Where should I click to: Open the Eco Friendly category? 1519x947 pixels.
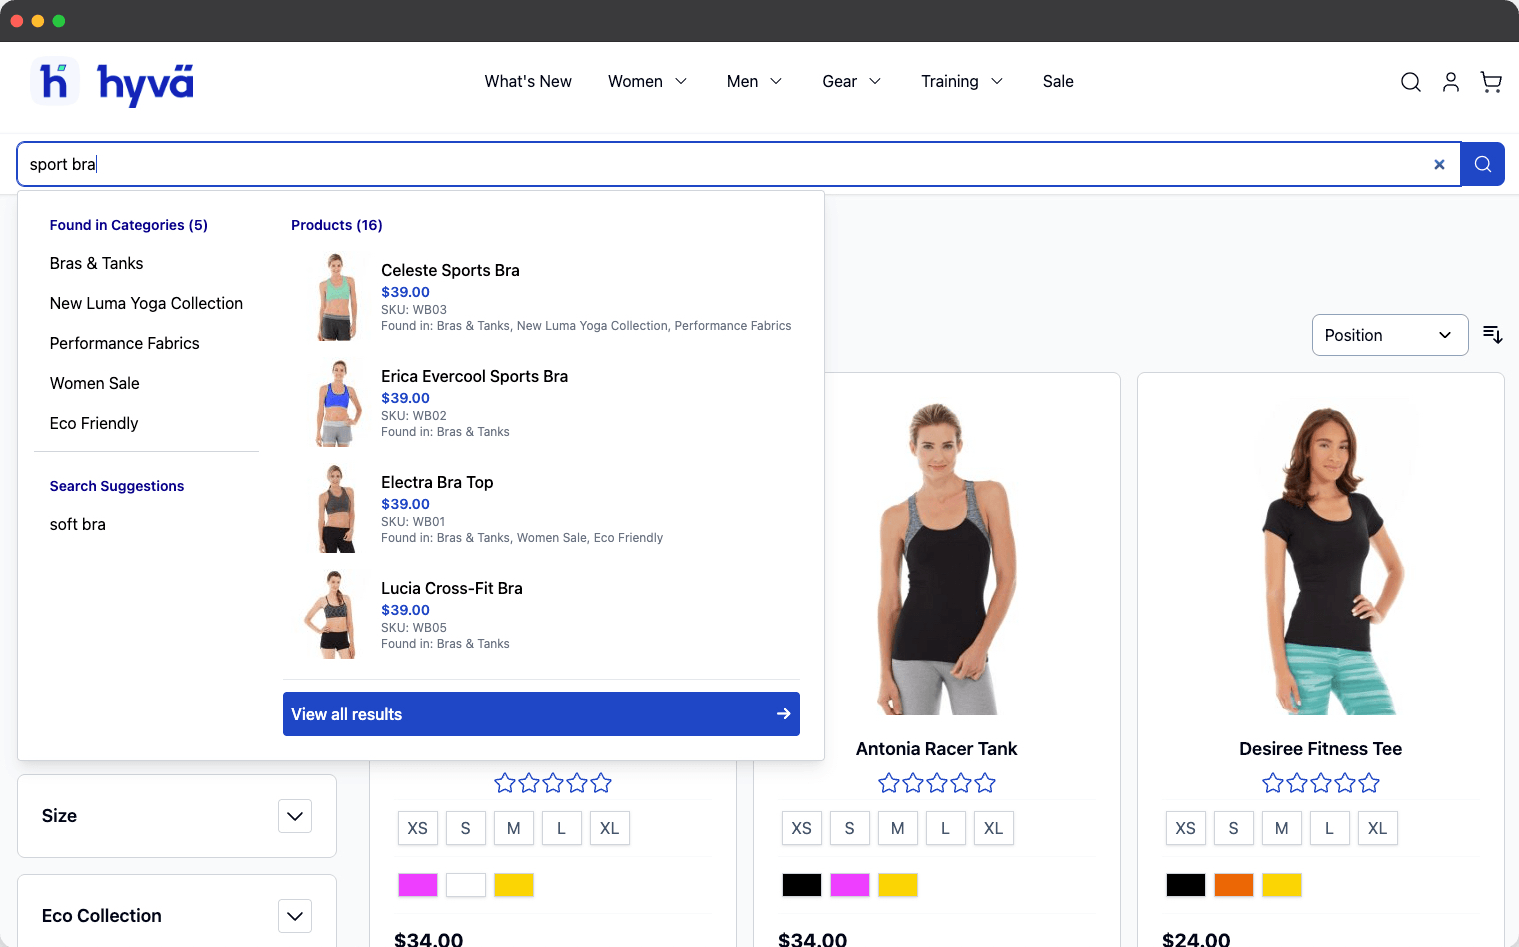pos(94,423)
